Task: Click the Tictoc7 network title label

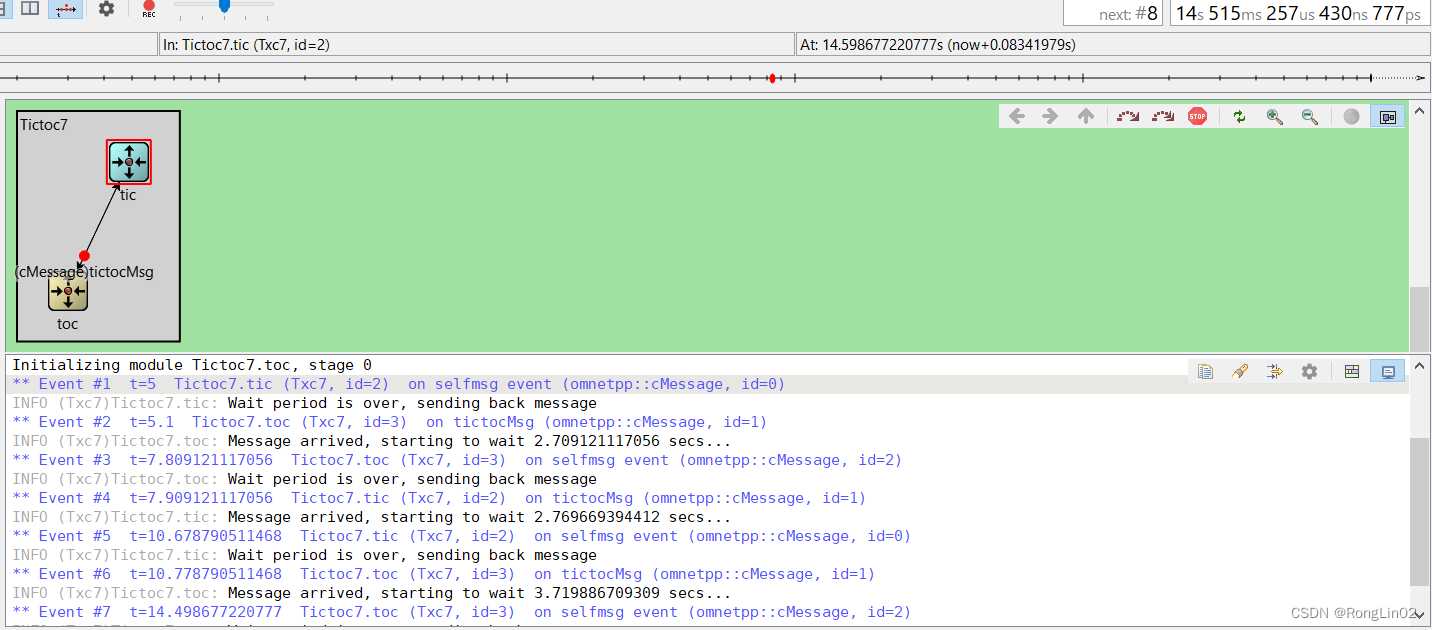Action: click(x=44, y=125)
